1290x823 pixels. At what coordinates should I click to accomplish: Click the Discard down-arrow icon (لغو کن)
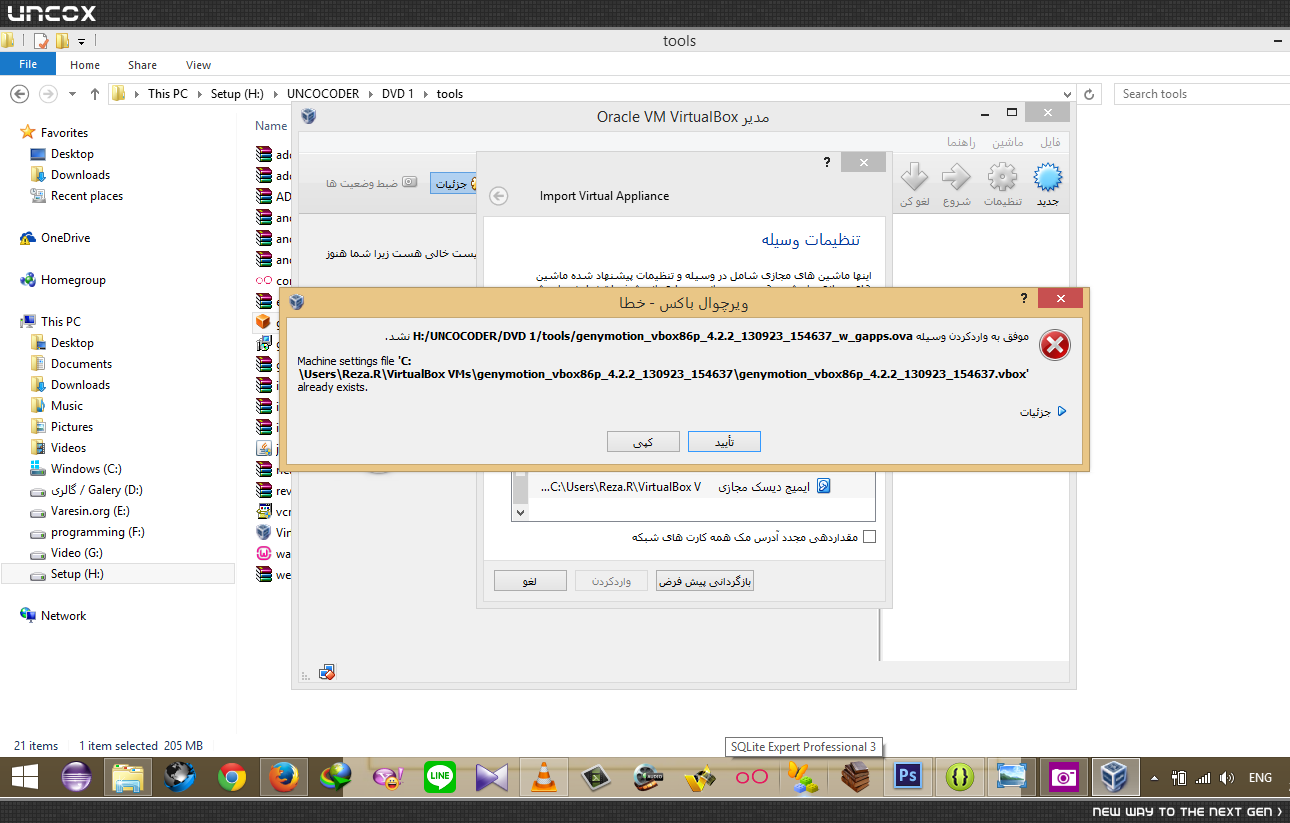coord(914,178)
